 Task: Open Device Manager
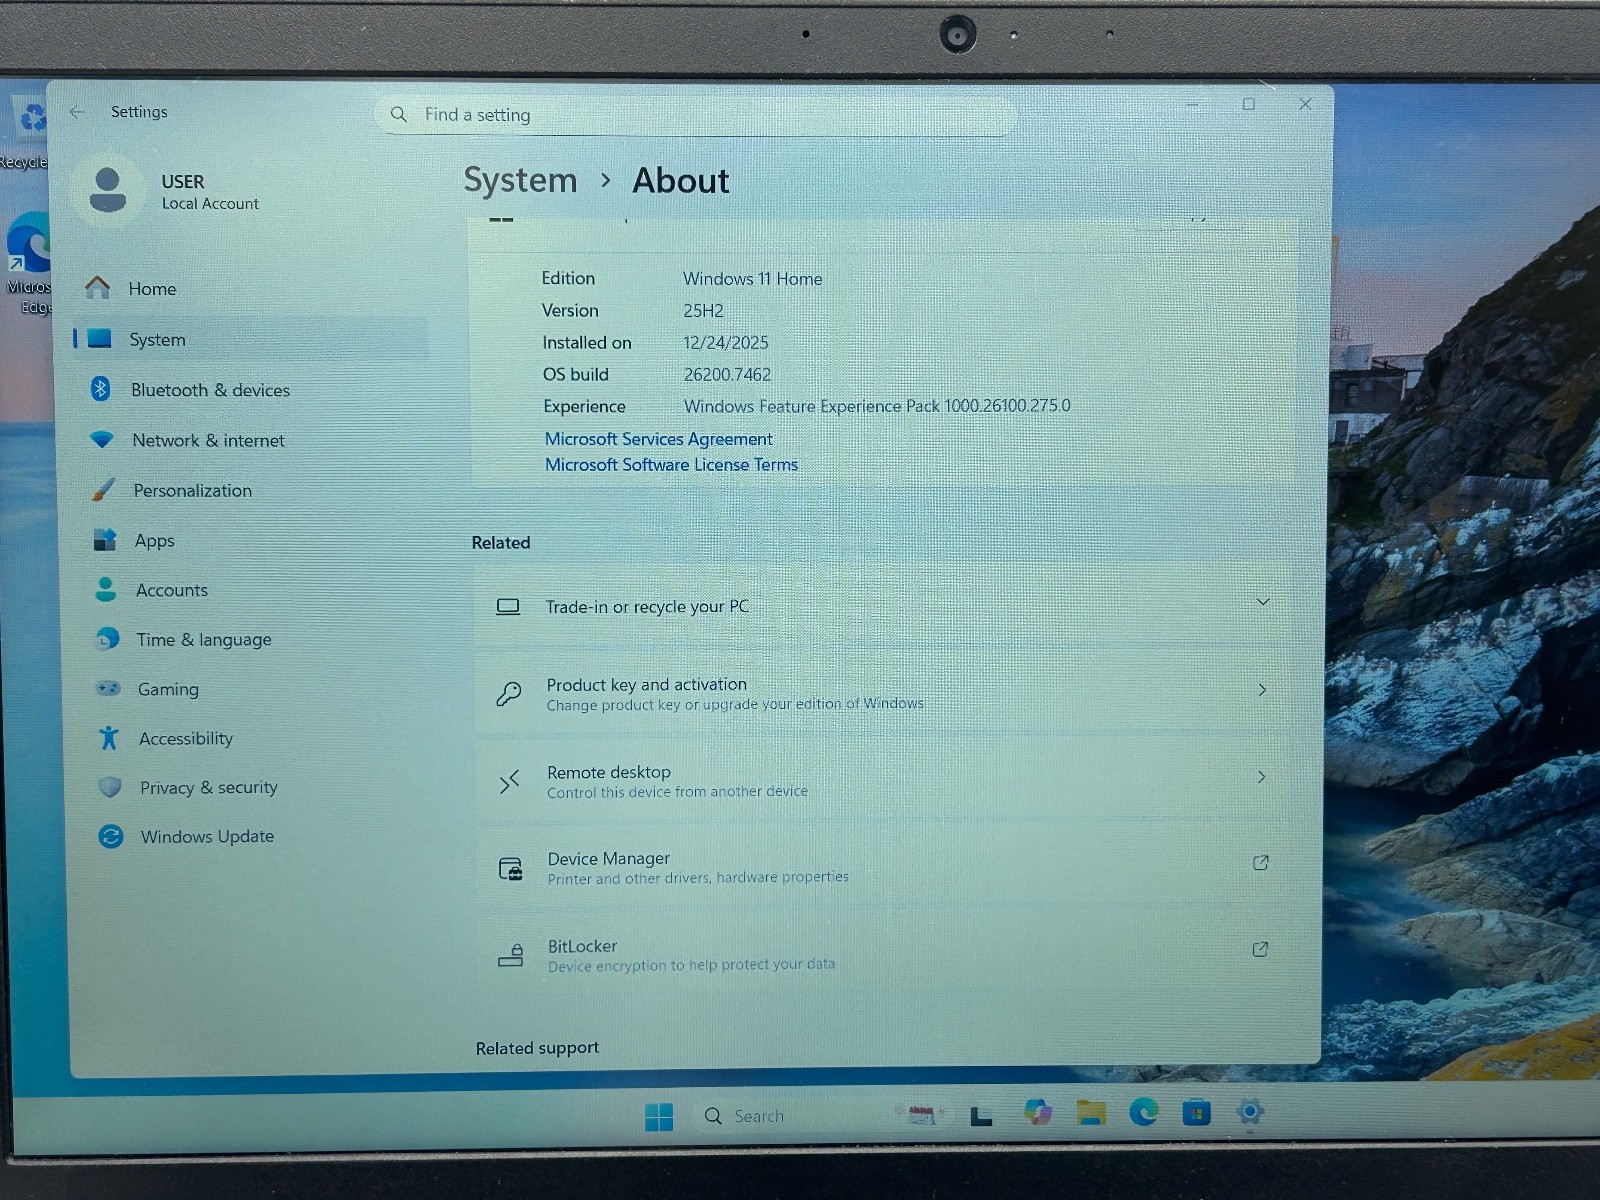tap(884, 867)
